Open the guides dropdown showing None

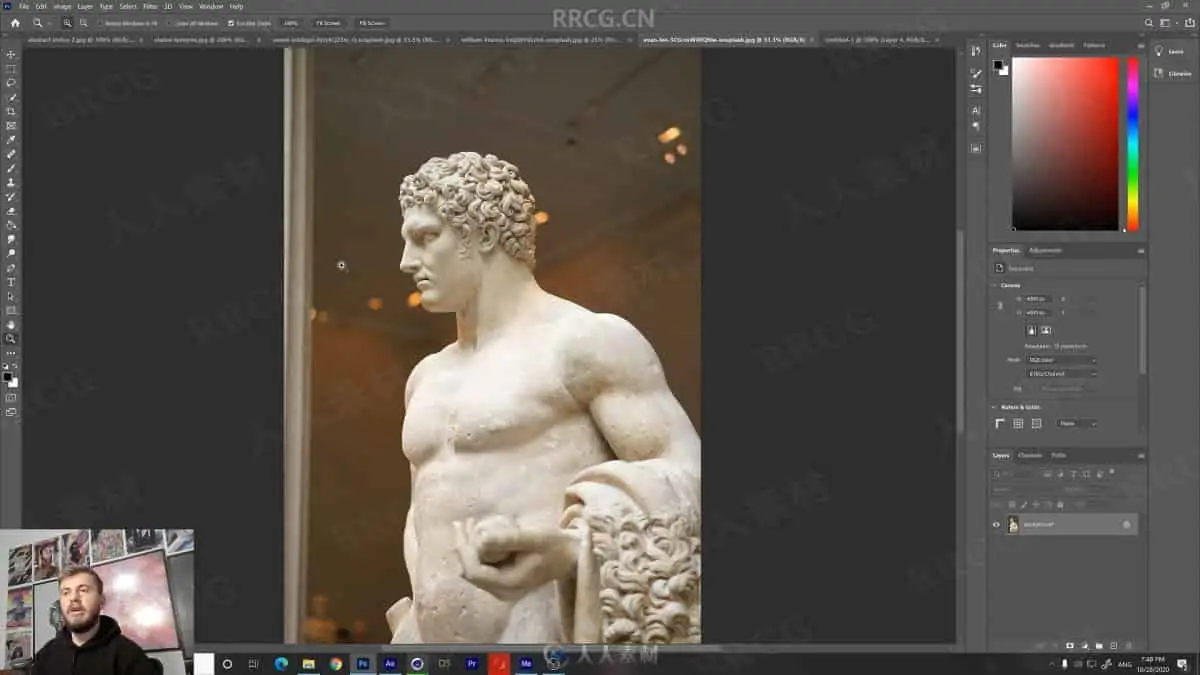pos(1077,423)
